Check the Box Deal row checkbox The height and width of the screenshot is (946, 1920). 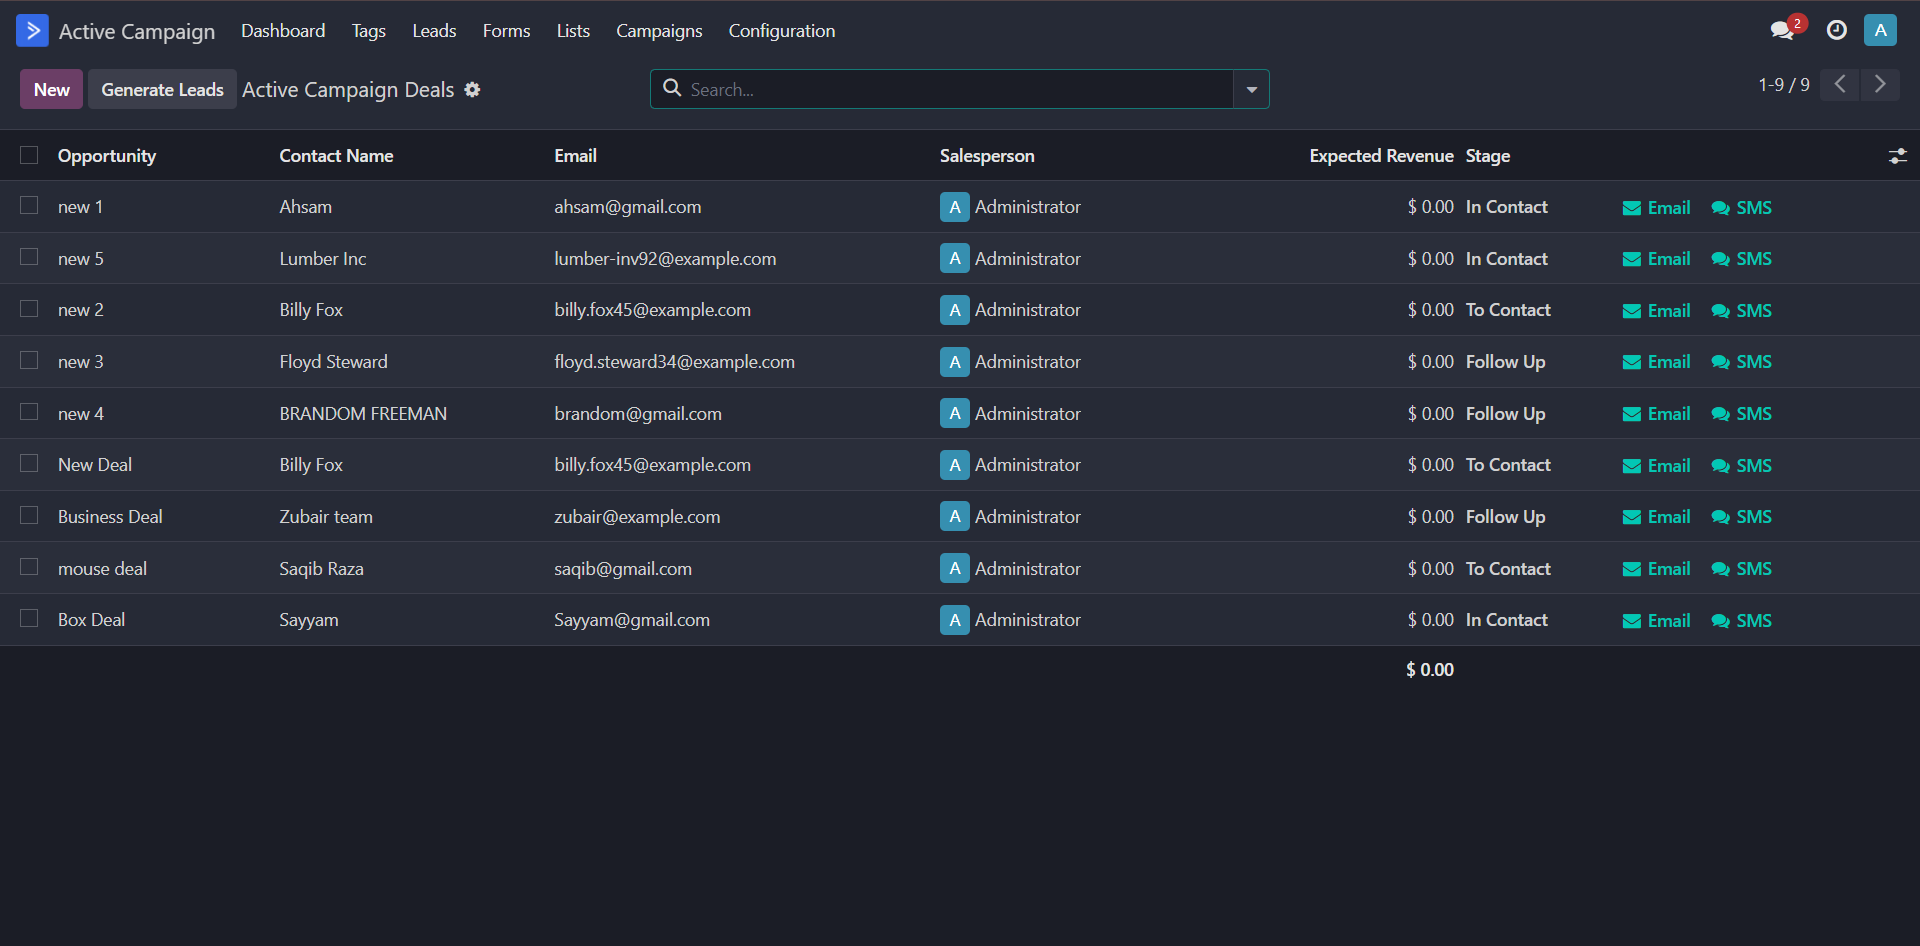coord(29,618)
